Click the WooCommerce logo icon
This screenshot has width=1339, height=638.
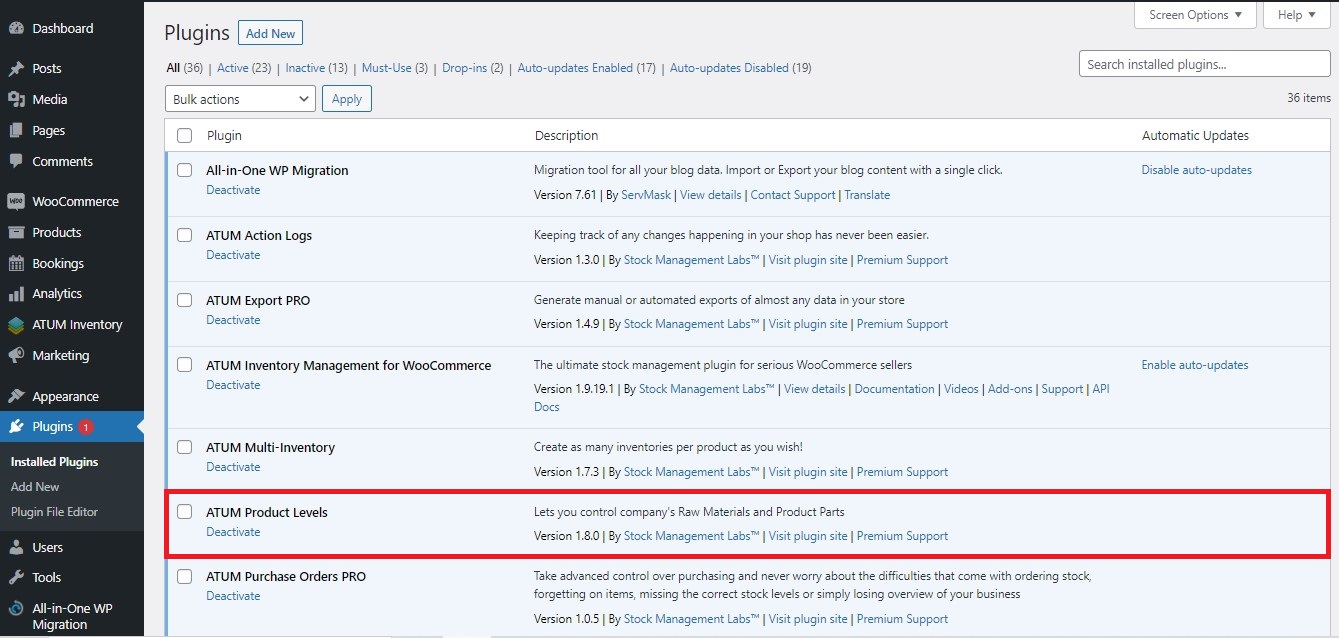pyautogui.click(x=16, y=201)
